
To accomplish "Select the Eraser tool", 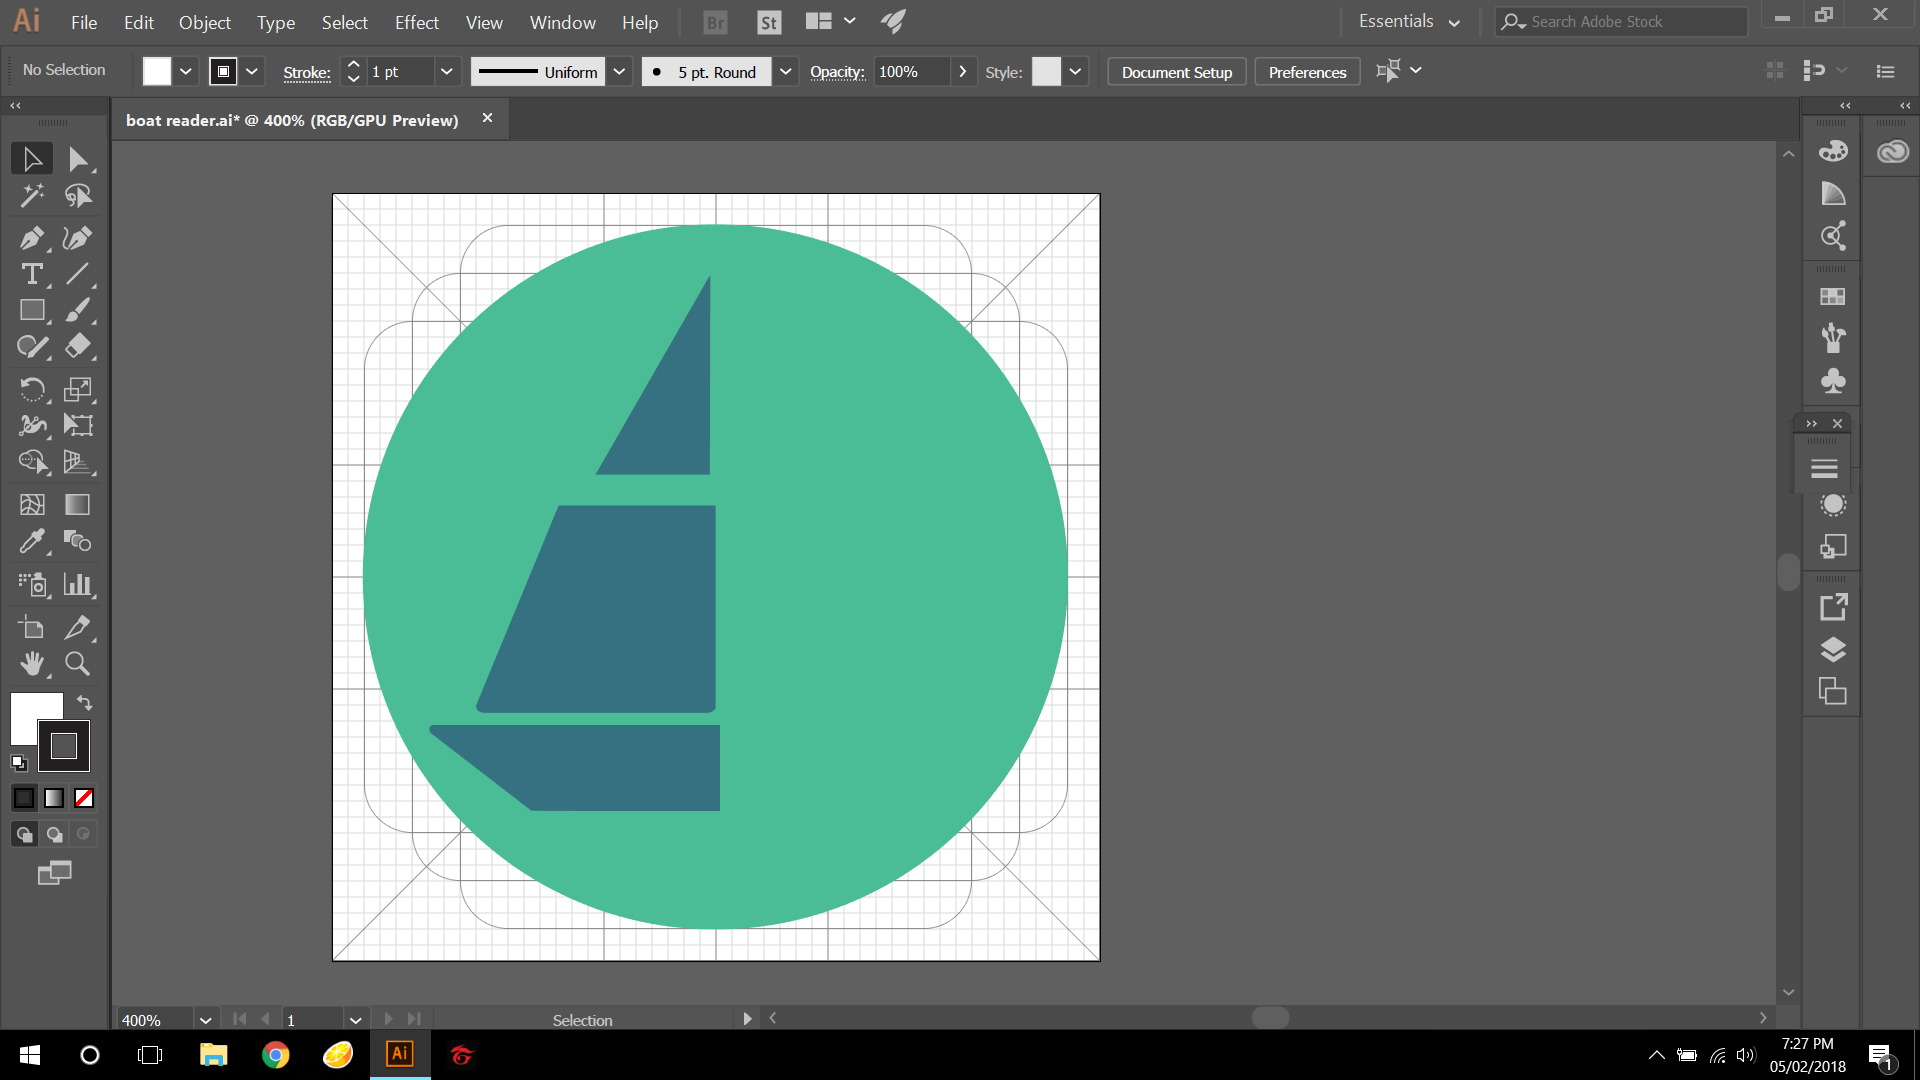I will pos(77,346).
